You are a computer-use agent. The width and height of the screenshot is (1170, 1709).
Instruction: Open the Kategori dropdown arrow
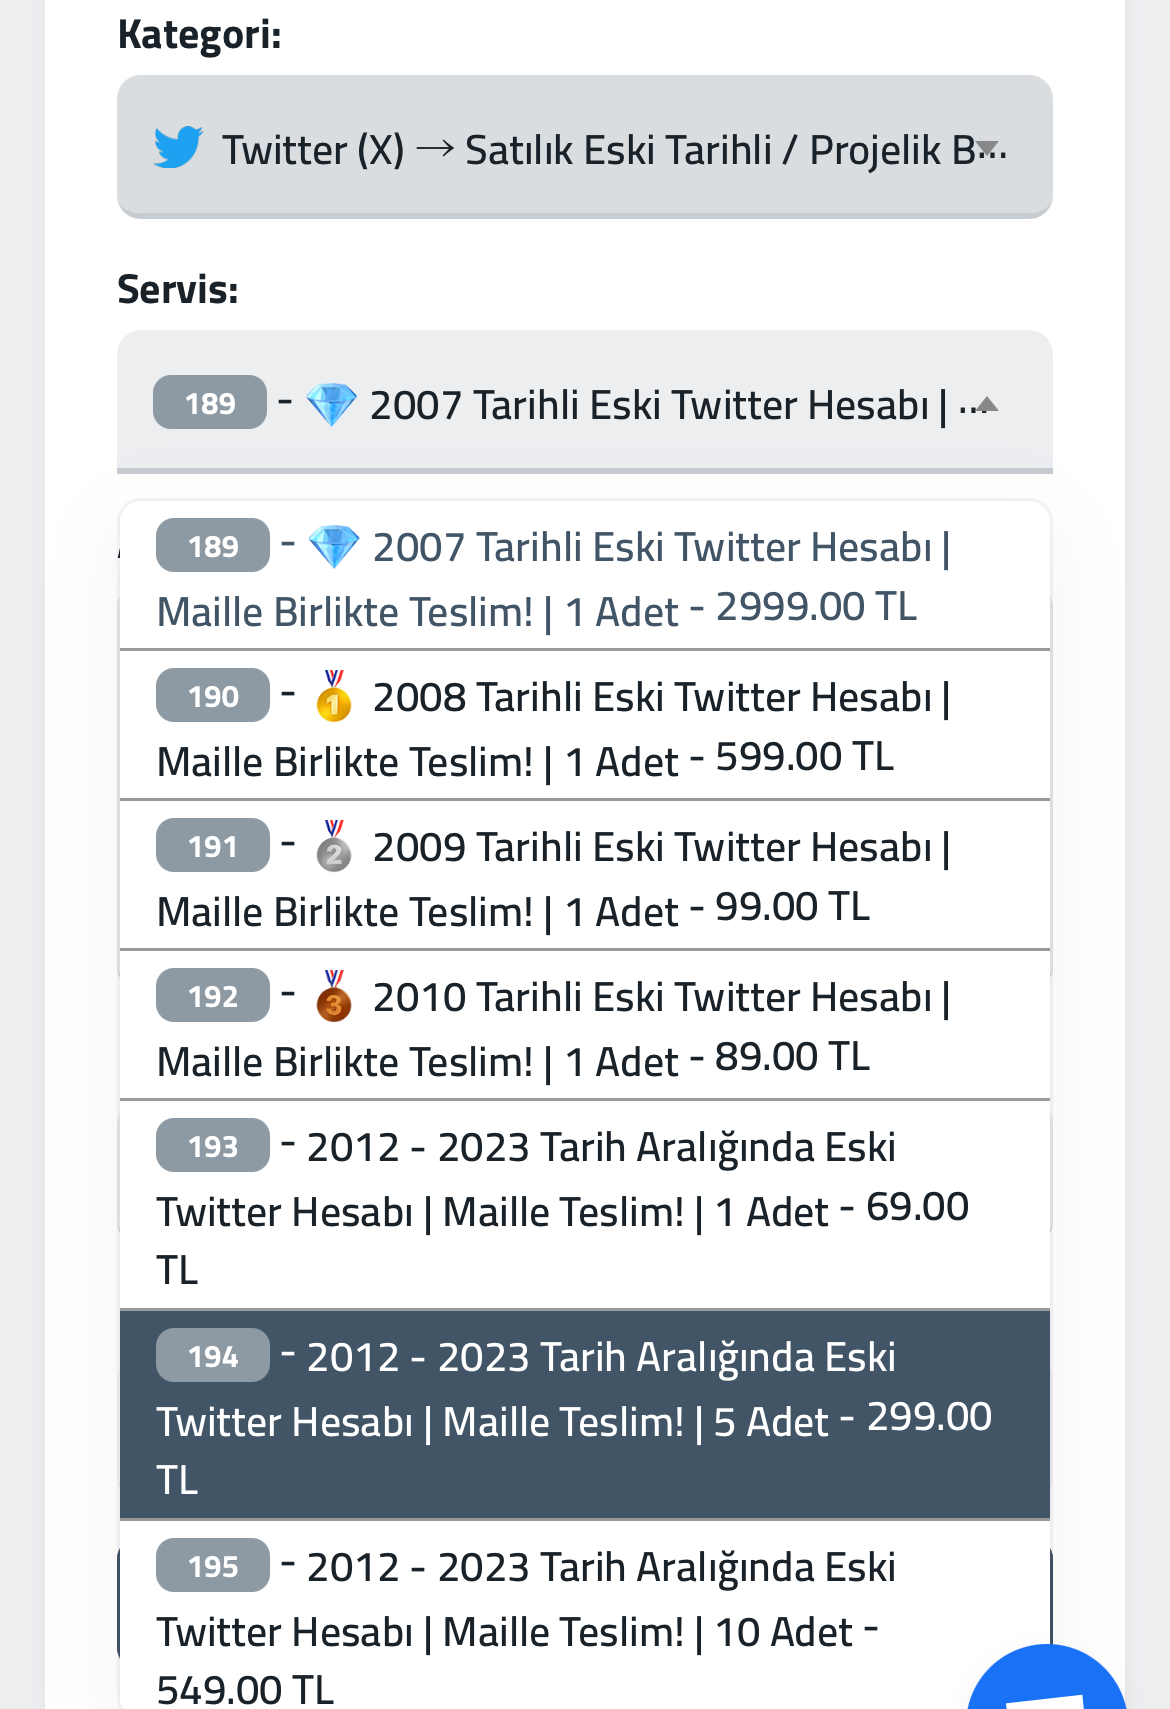click(x=988, y=149)
